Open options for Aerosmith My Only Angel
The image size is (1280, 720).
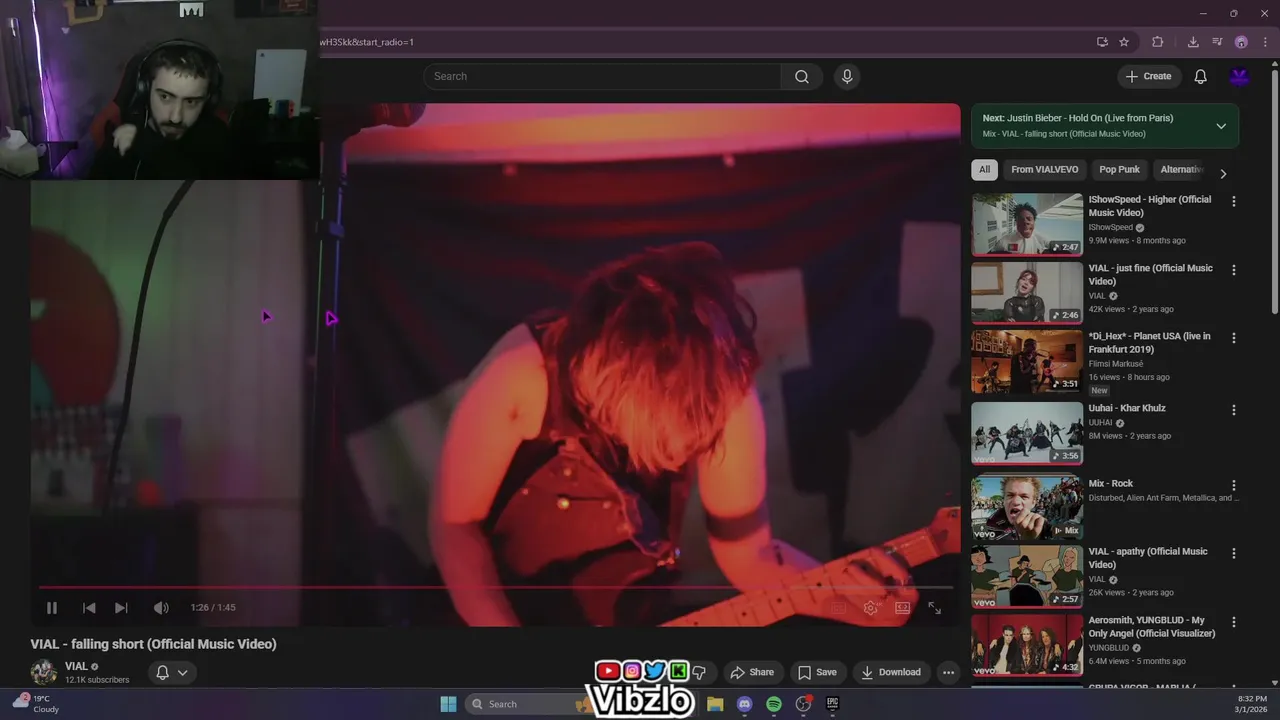[x=1233, y=622]
